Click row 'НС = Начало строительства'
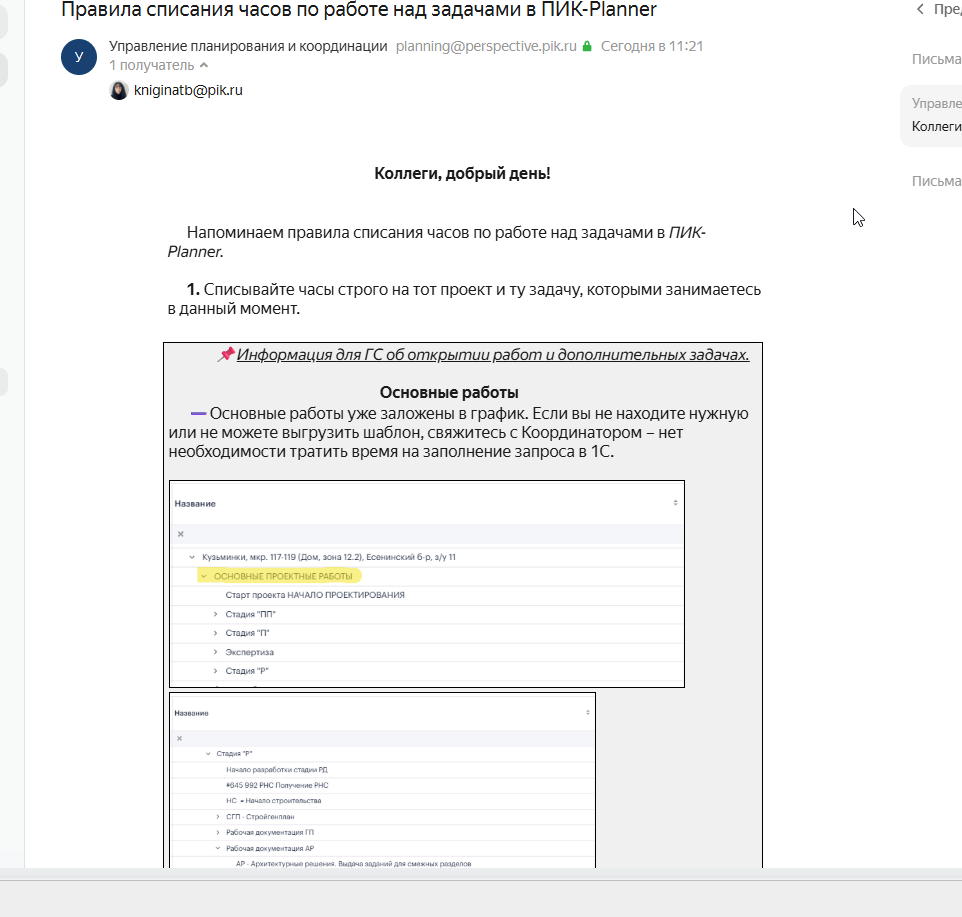Viewport: 962px width, 917px height. coord(274,801)
